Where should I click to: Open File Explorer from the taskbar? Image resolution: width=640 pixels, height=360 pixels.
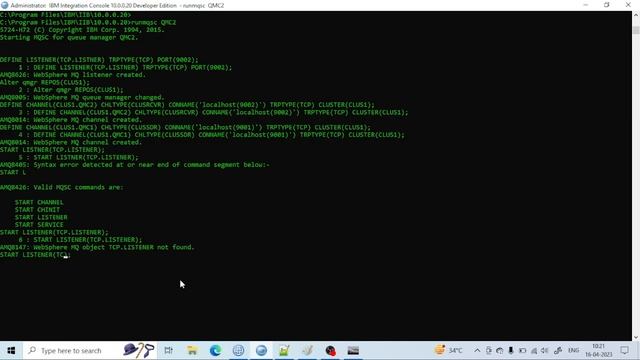[x=192, y=351]
